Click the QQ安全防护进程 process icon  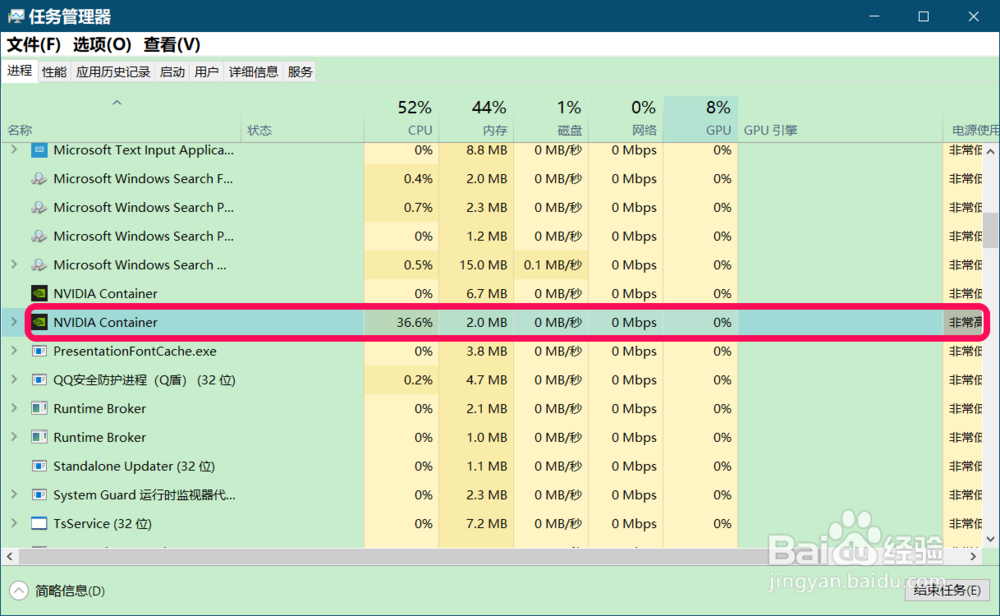[39, 380]
